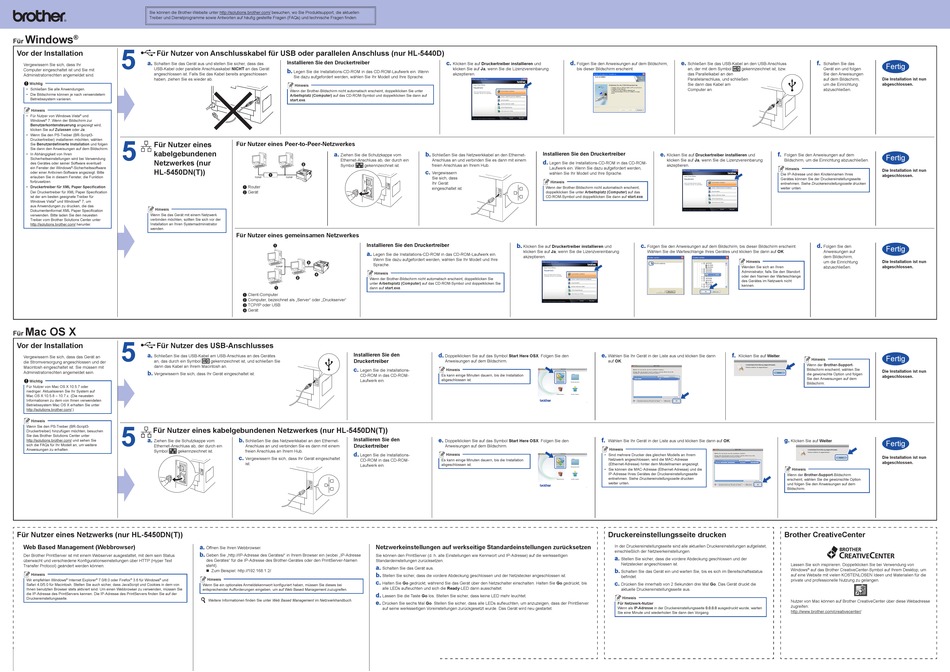Click the shared network diagram with Client-Computer

(297, 268)
